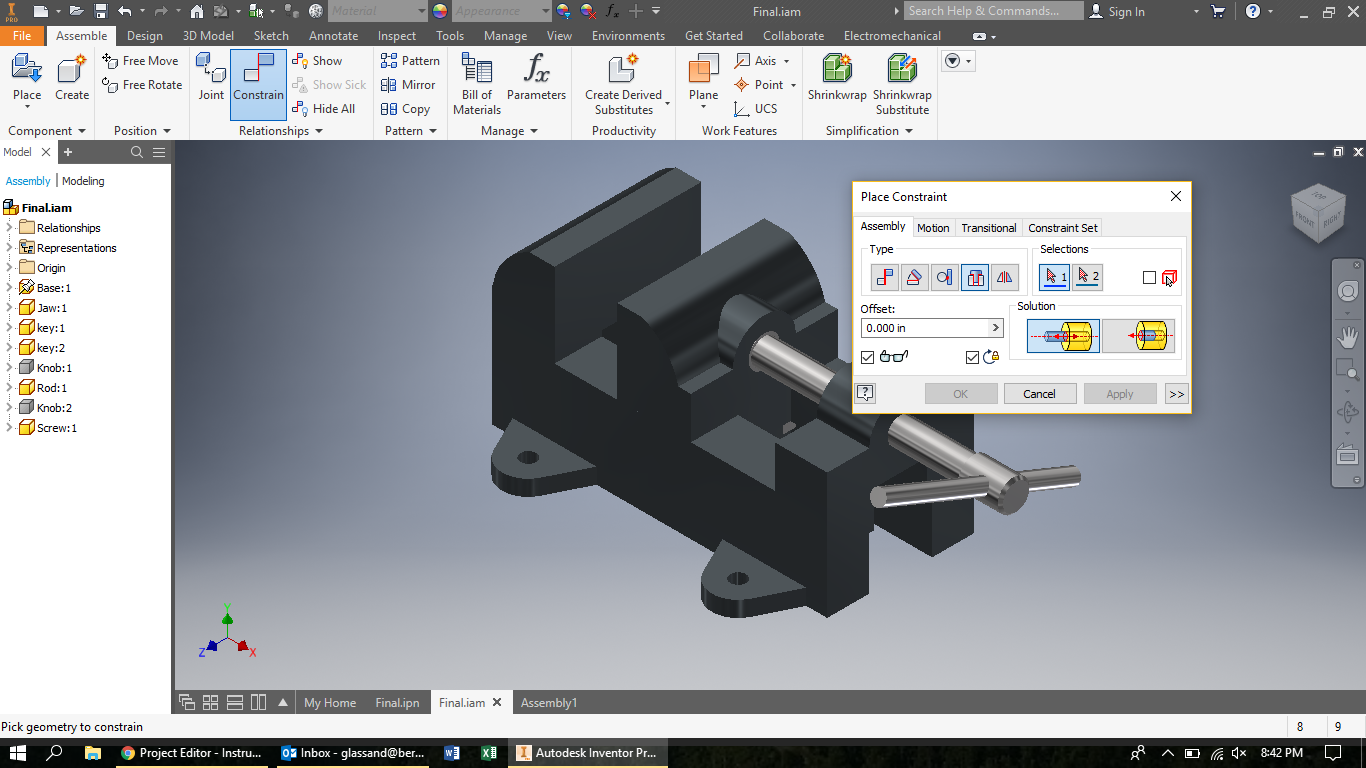Switch to the Motion tab
Screen dimensions: 1366x768
[933, 228]
